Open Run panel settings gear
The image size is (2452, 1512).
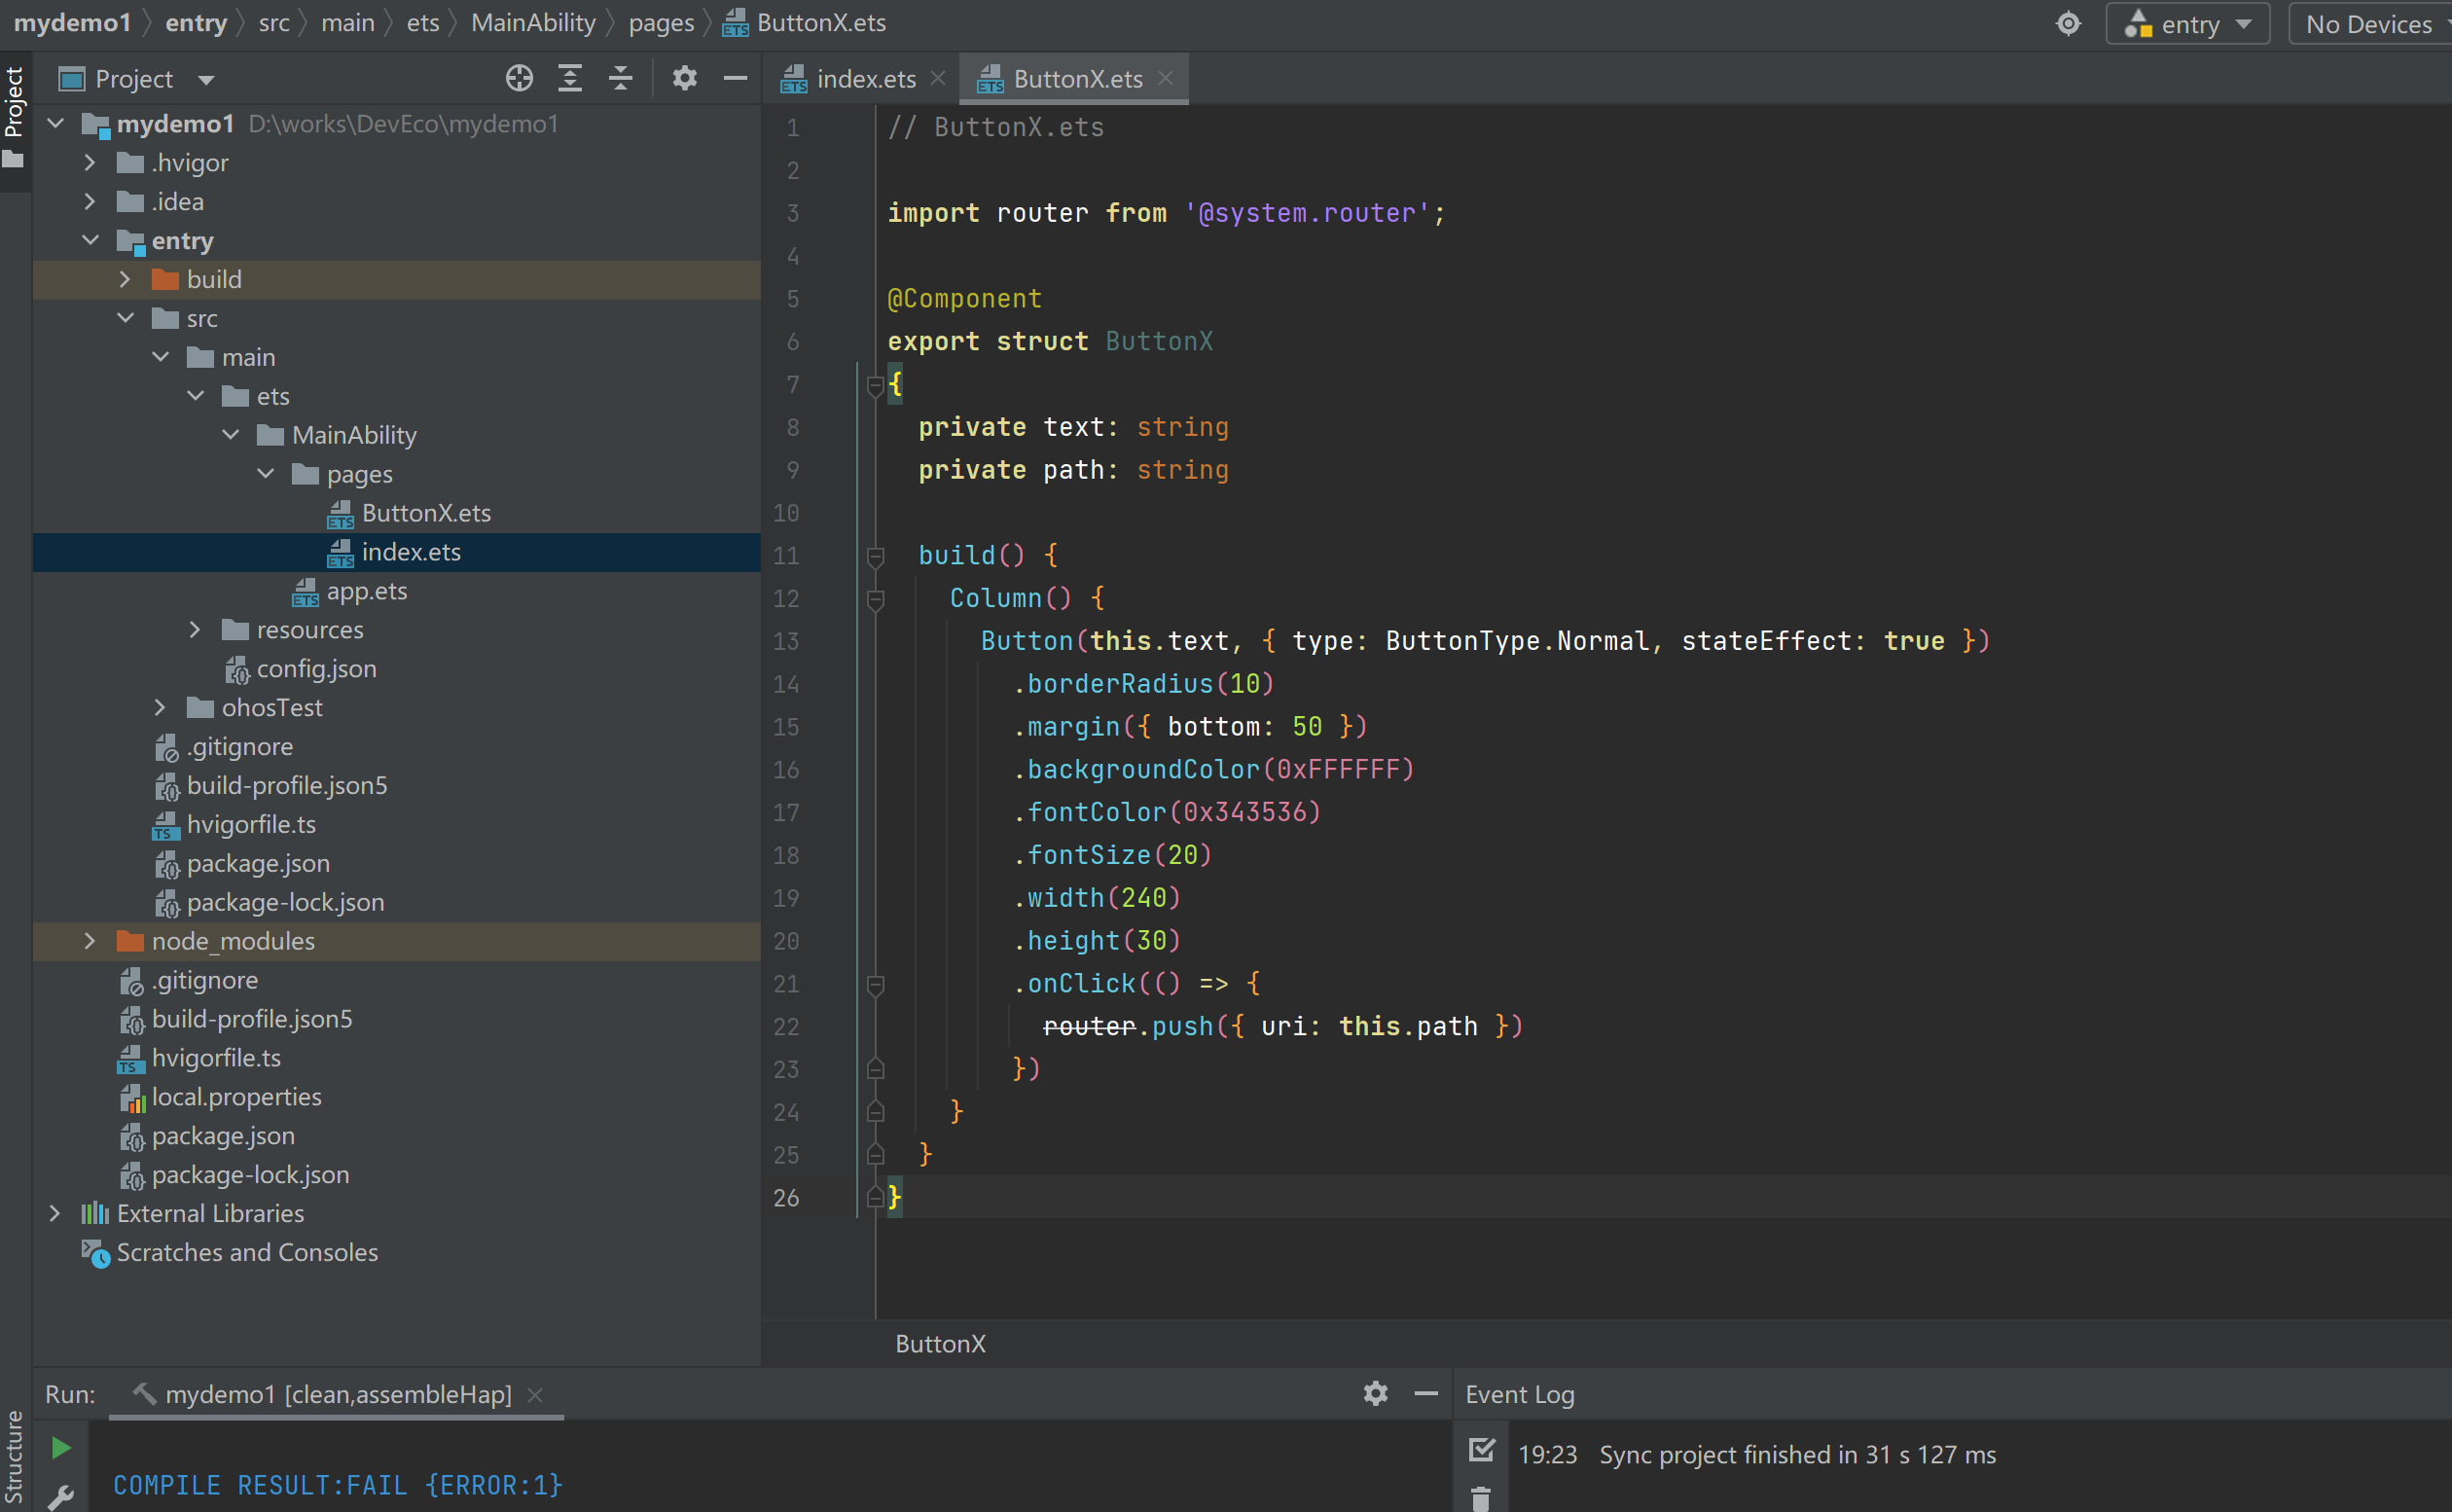point(1376,1393)
